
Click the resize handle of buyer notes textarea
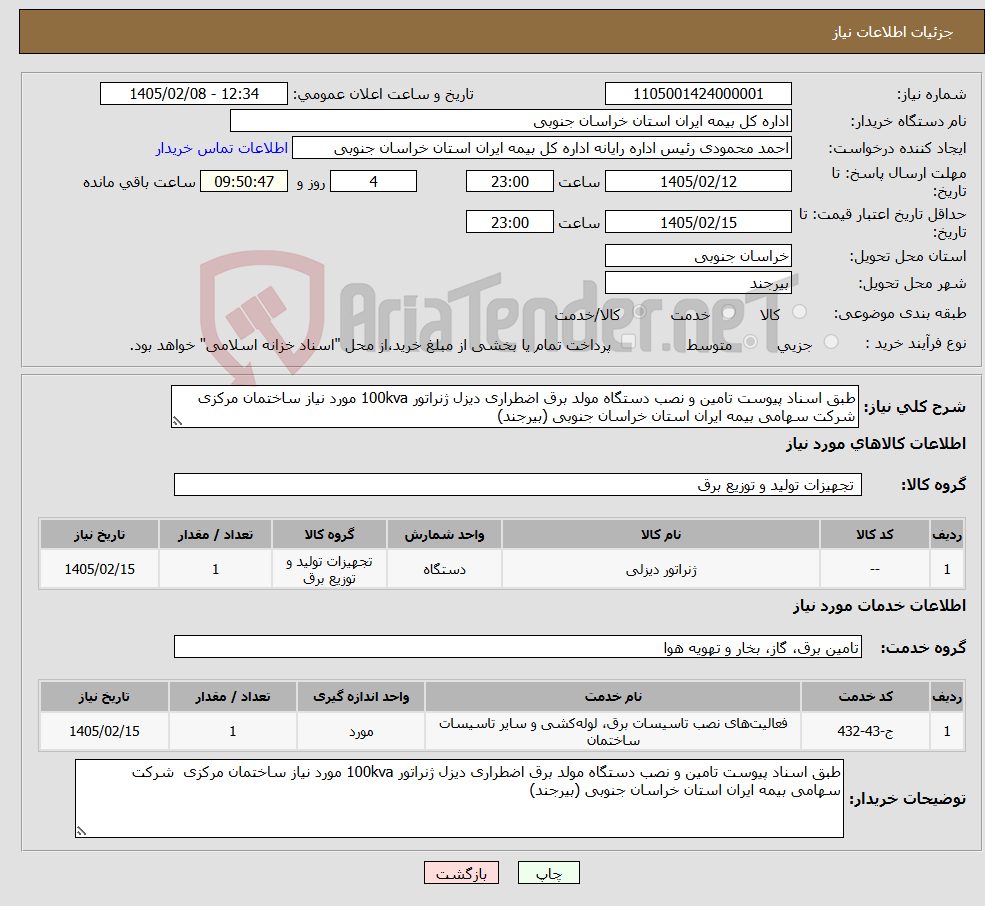81,831
